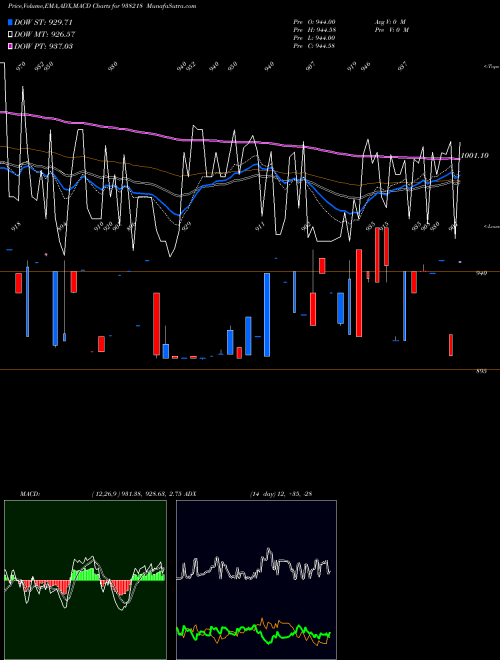Click the 940 level axis label
Viewport: 500px width, 660px height.
click(481, 273)
